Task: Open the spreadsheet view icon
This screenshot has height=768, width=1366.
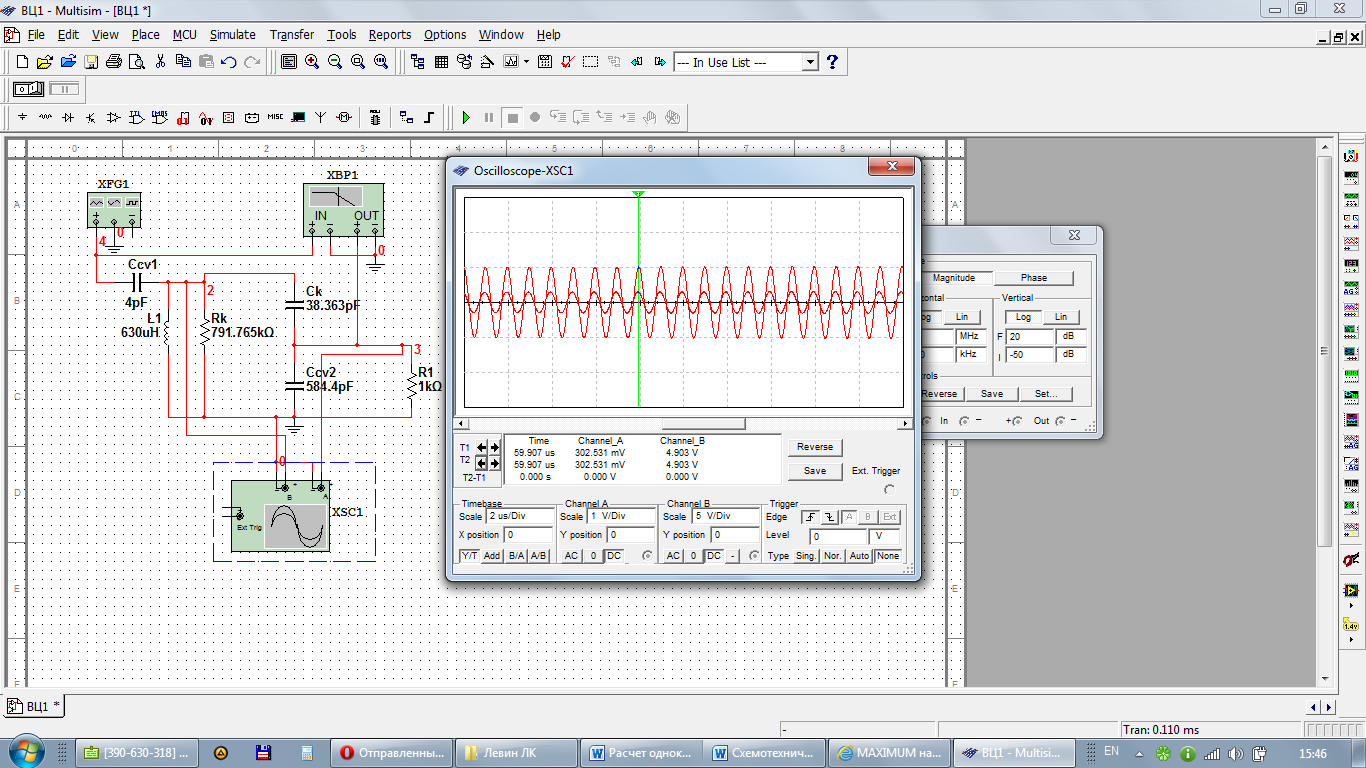Action: coord(441,62)
